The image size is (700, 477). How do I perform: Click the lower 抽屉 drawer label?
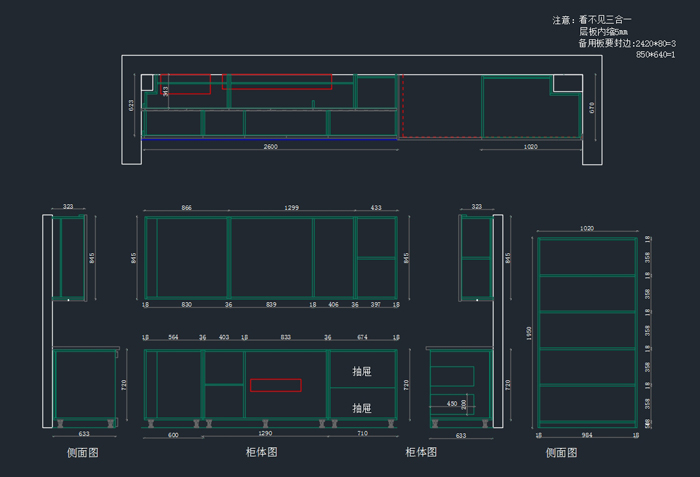tap(362, 408)
